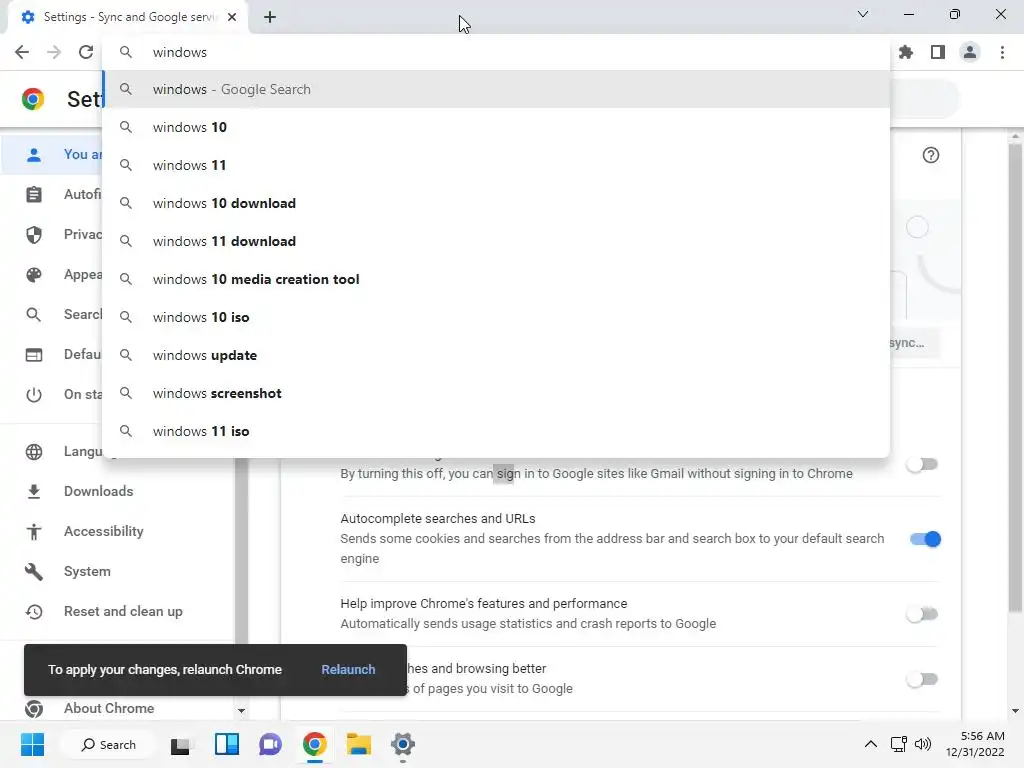Pick the 'windows 10 download' suggestion
1024x768 pixels.
496,203
